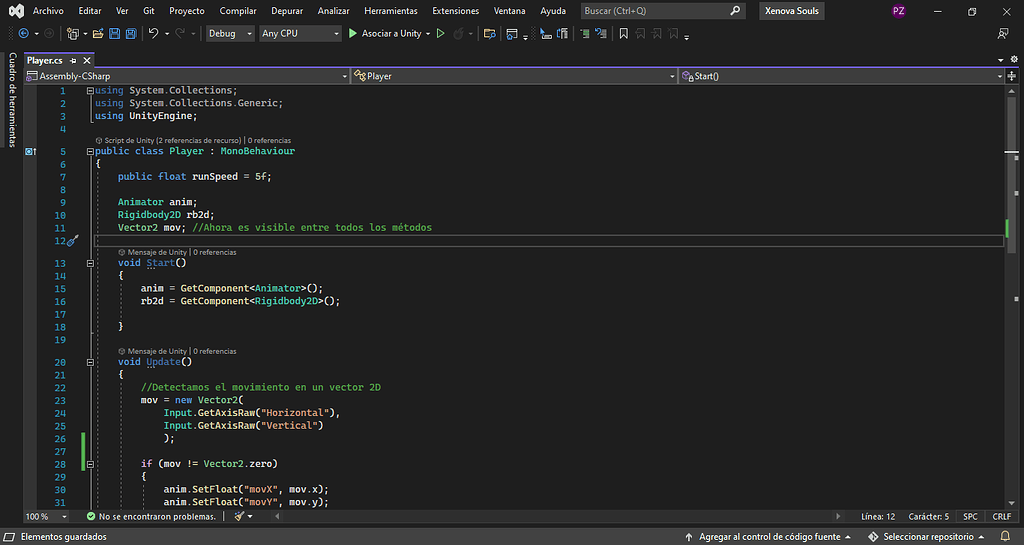Click Agregar al control de código fuente
Viewport: 1024px width, 545px height.
pyautogui.click(x=769, y=537)
